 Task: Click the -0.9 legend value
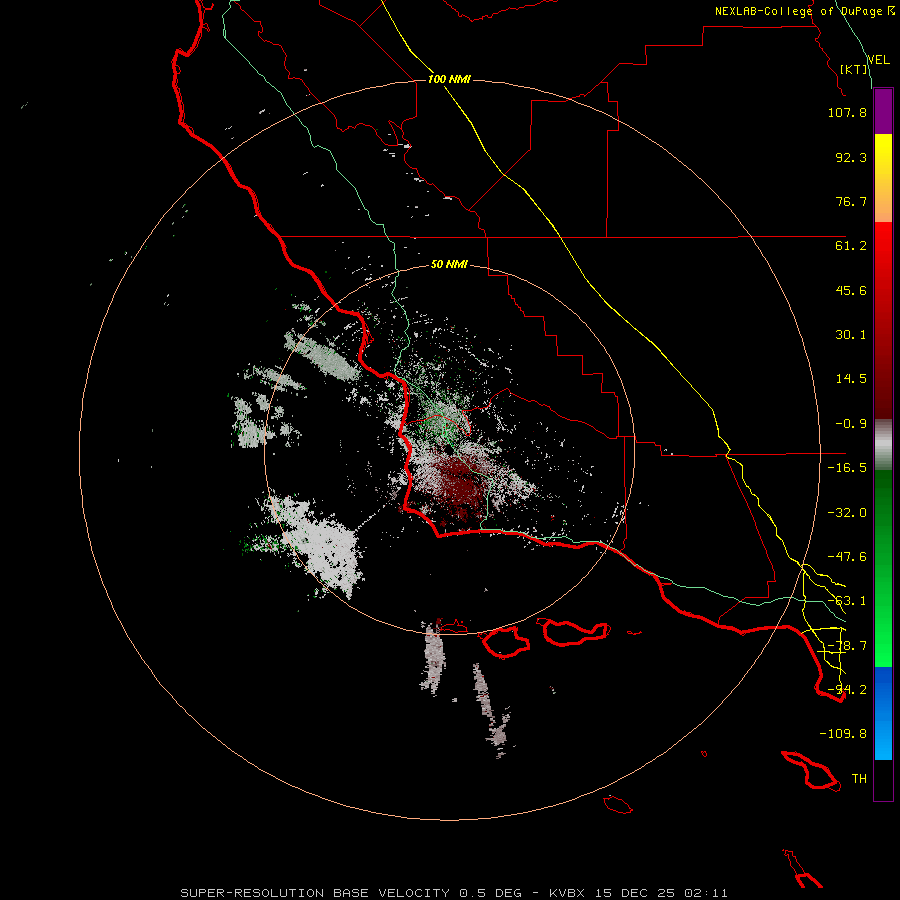click(x=851, y=424)
